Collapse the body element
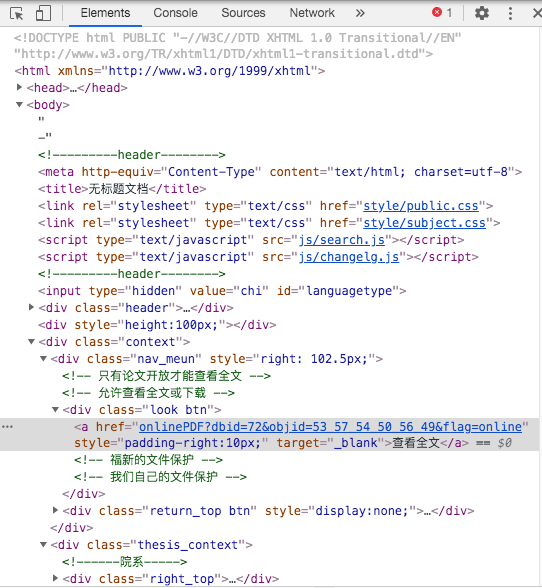 click(x=19, y=105)
